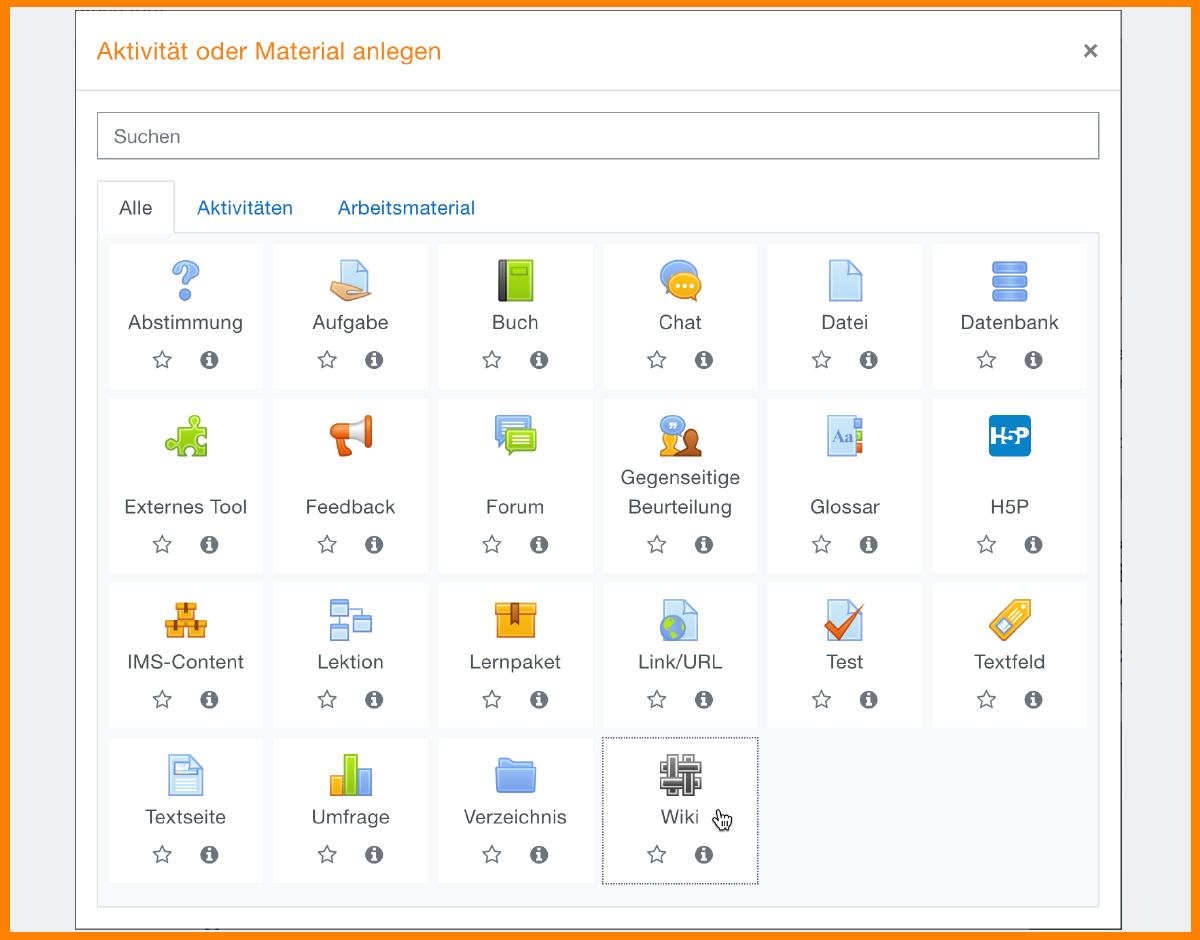Open info details for Lektion
The height and width of the screenshot is (940, 1200).
[x=374, y=700]
